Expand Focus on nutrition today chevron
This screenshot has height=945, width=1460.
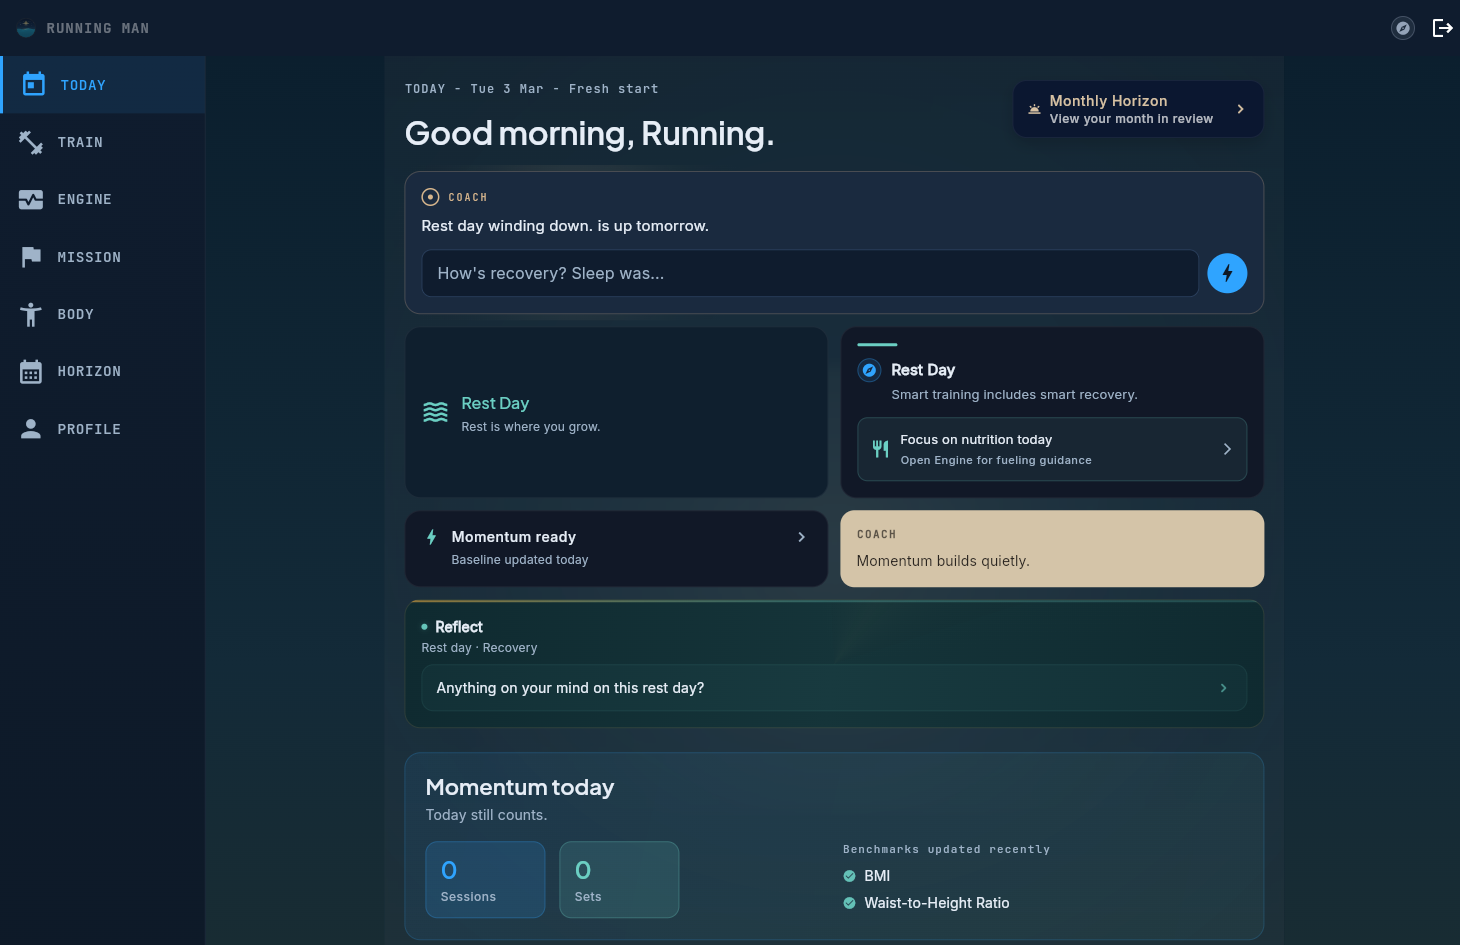point(1227,449)
